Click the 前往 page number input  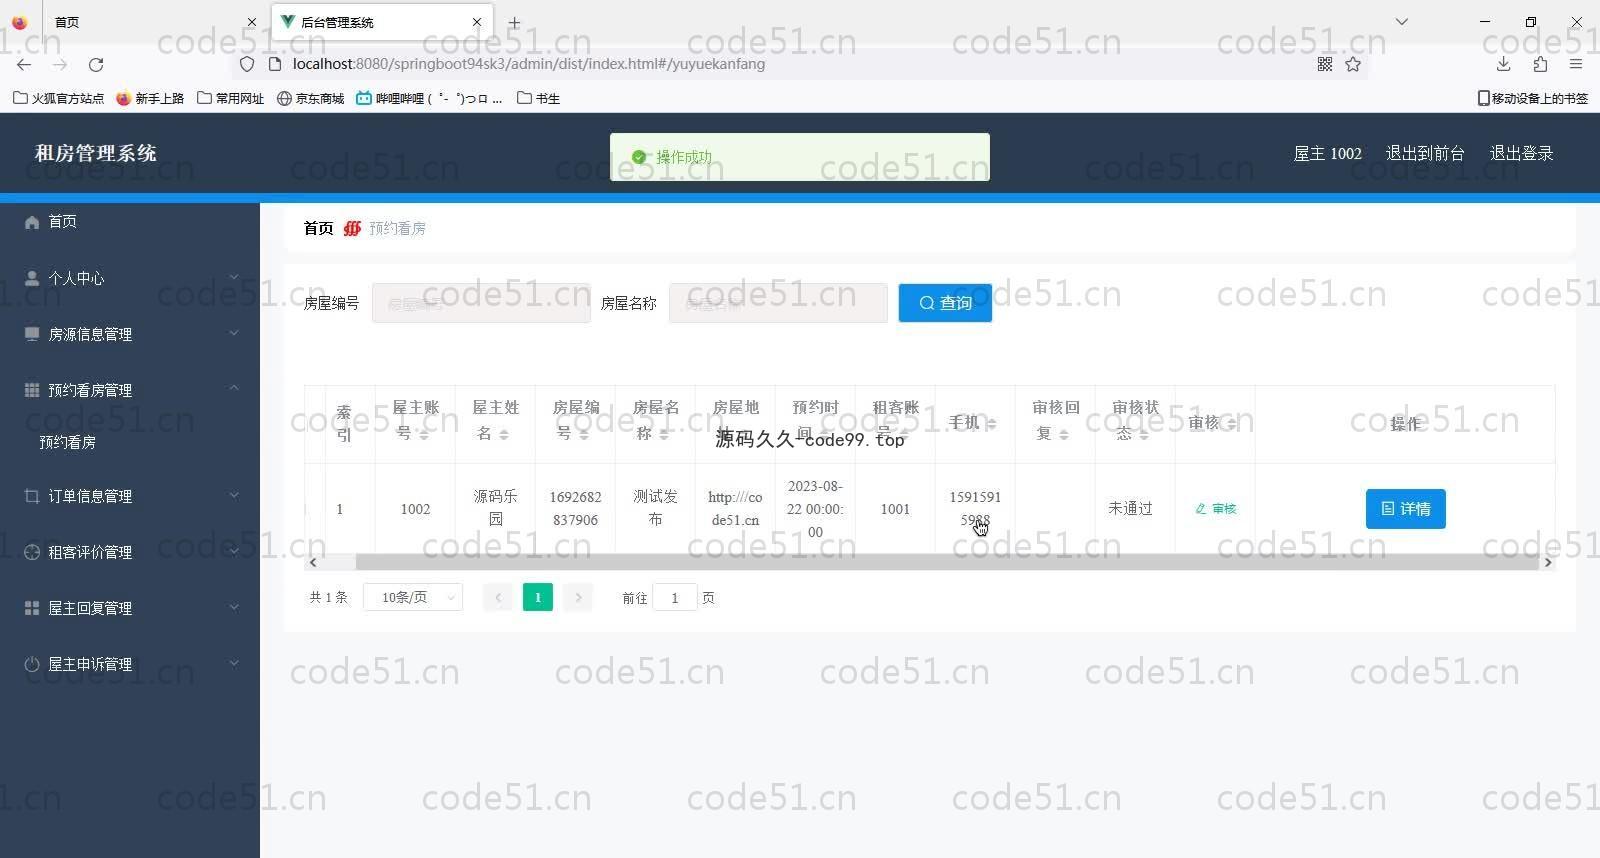pos(675,597)
